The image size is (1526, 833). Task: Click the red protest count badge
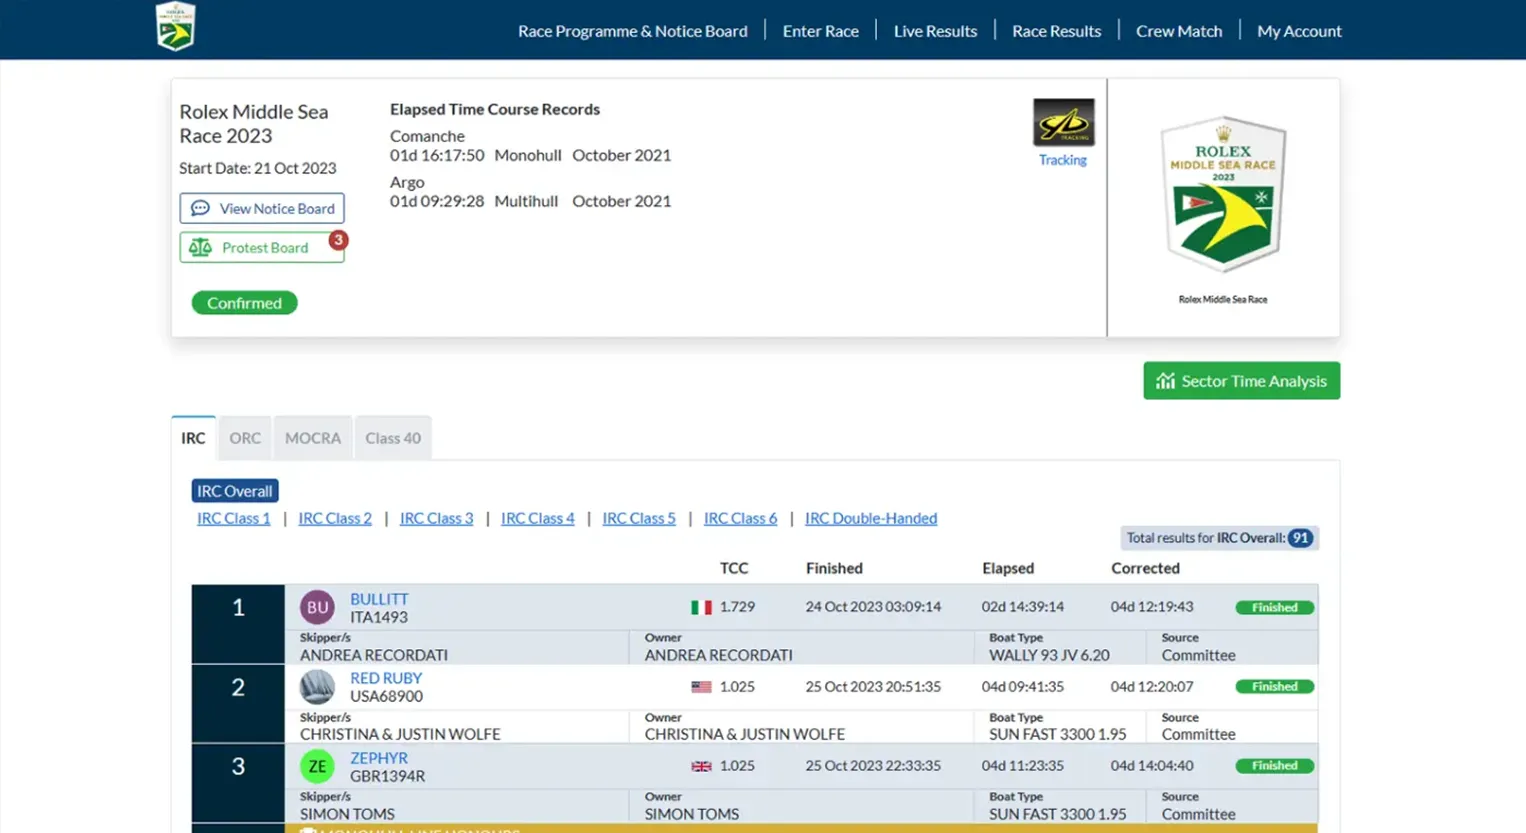click(x=338, y=240)
